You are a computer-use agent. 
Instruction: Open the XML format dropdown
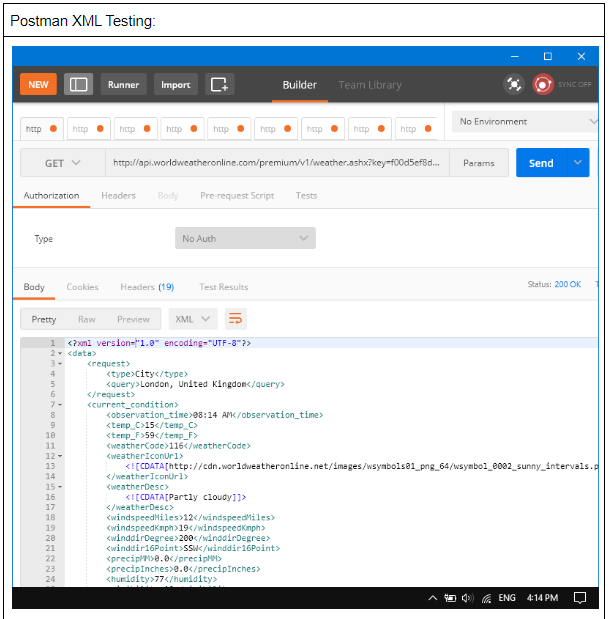[193, 319]
